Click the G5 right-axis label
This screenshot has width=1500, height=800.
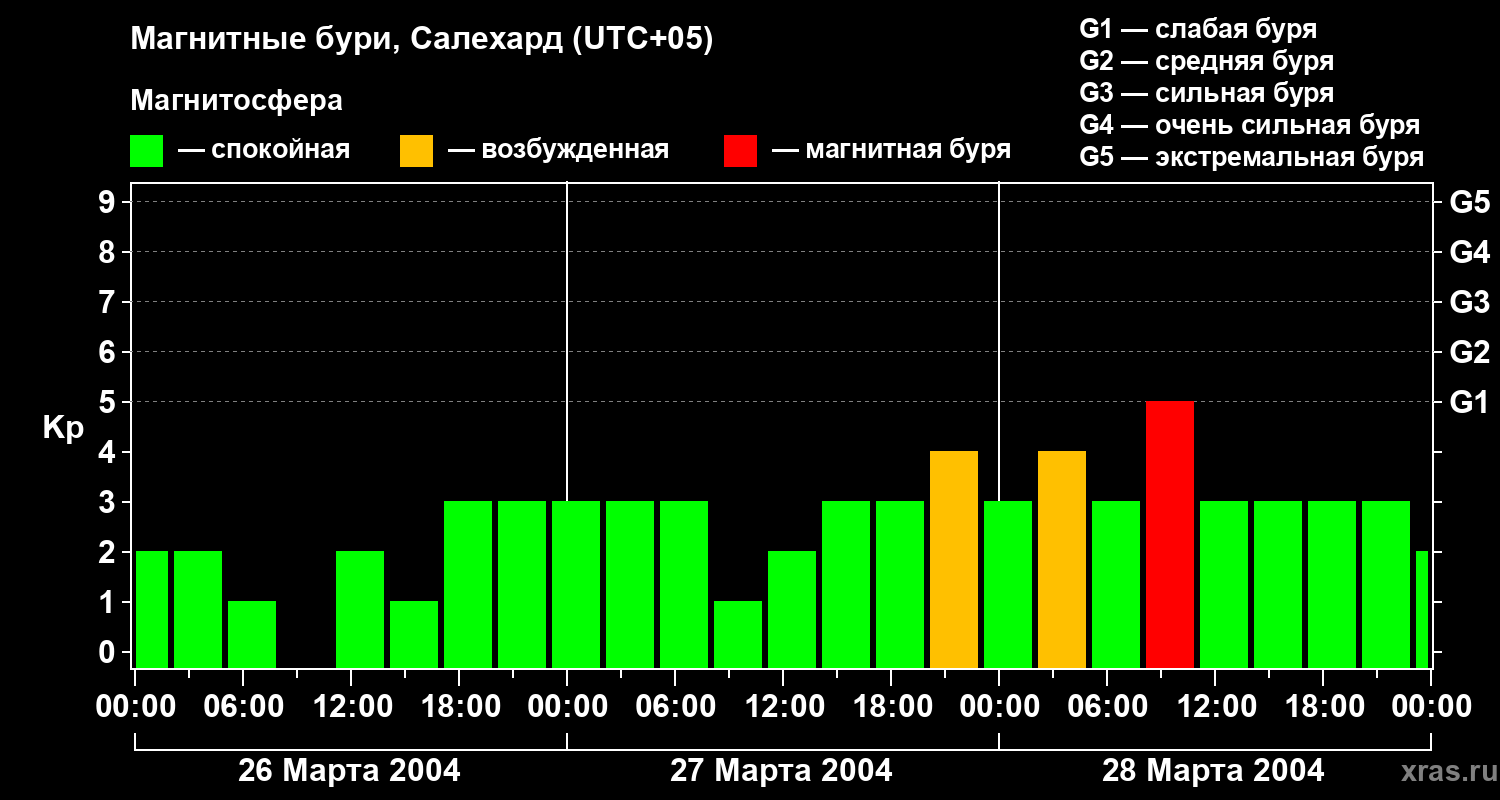pos(1469,202)
